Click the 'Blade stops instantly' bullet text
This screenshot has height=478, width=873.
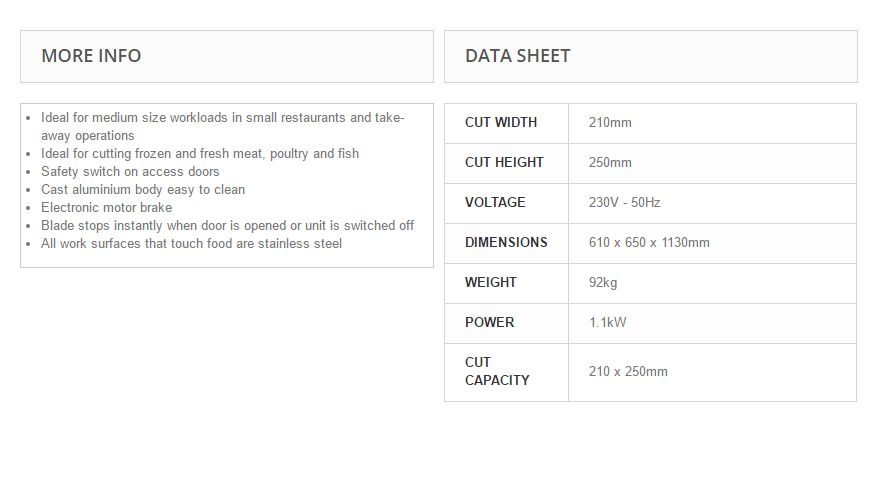pos(227,226)
